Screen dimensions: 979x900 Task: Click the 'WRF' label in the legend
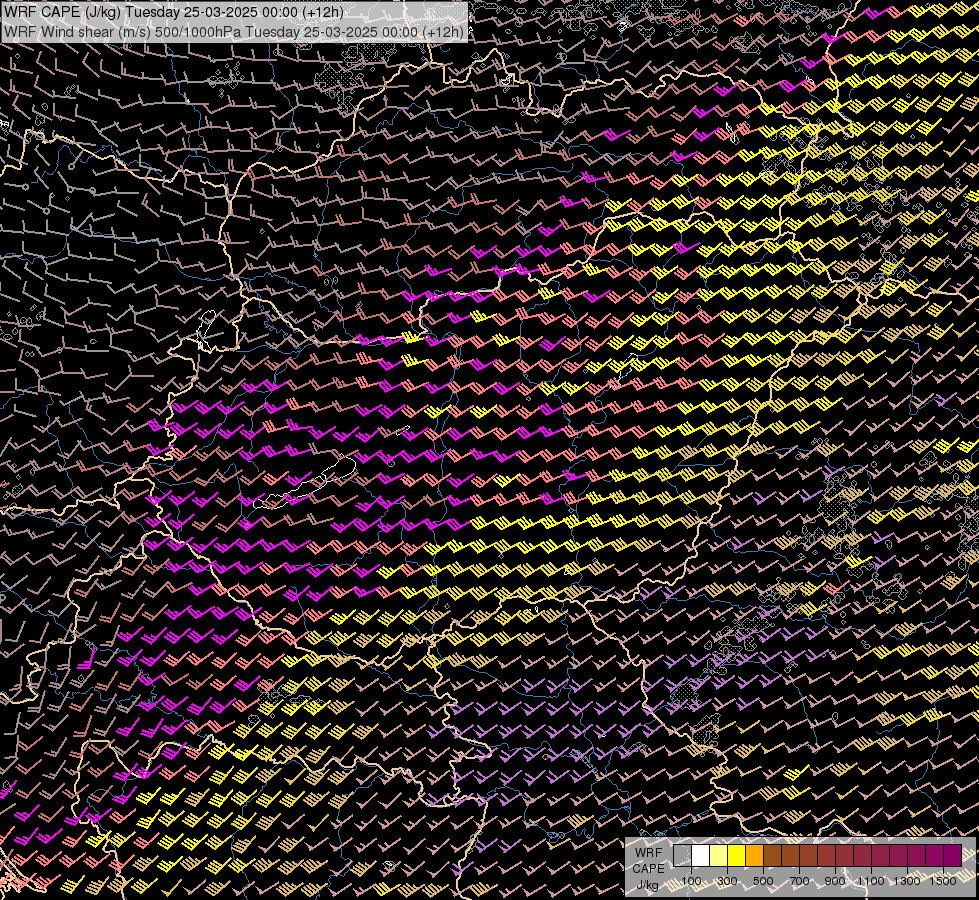(649, 853)
